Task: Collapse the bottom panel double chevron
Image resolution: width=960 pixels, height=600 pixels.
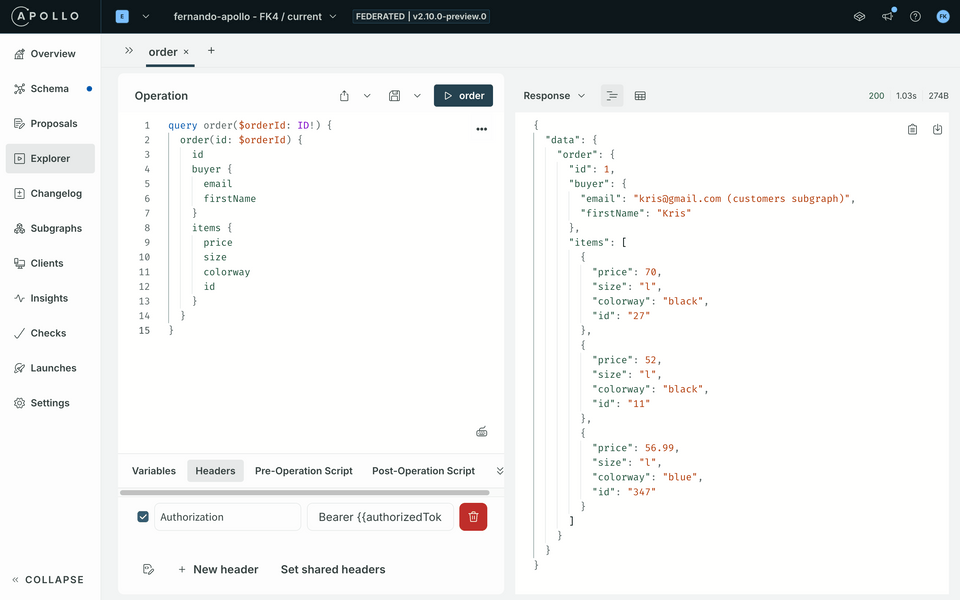Action: [x=500, y=471]
